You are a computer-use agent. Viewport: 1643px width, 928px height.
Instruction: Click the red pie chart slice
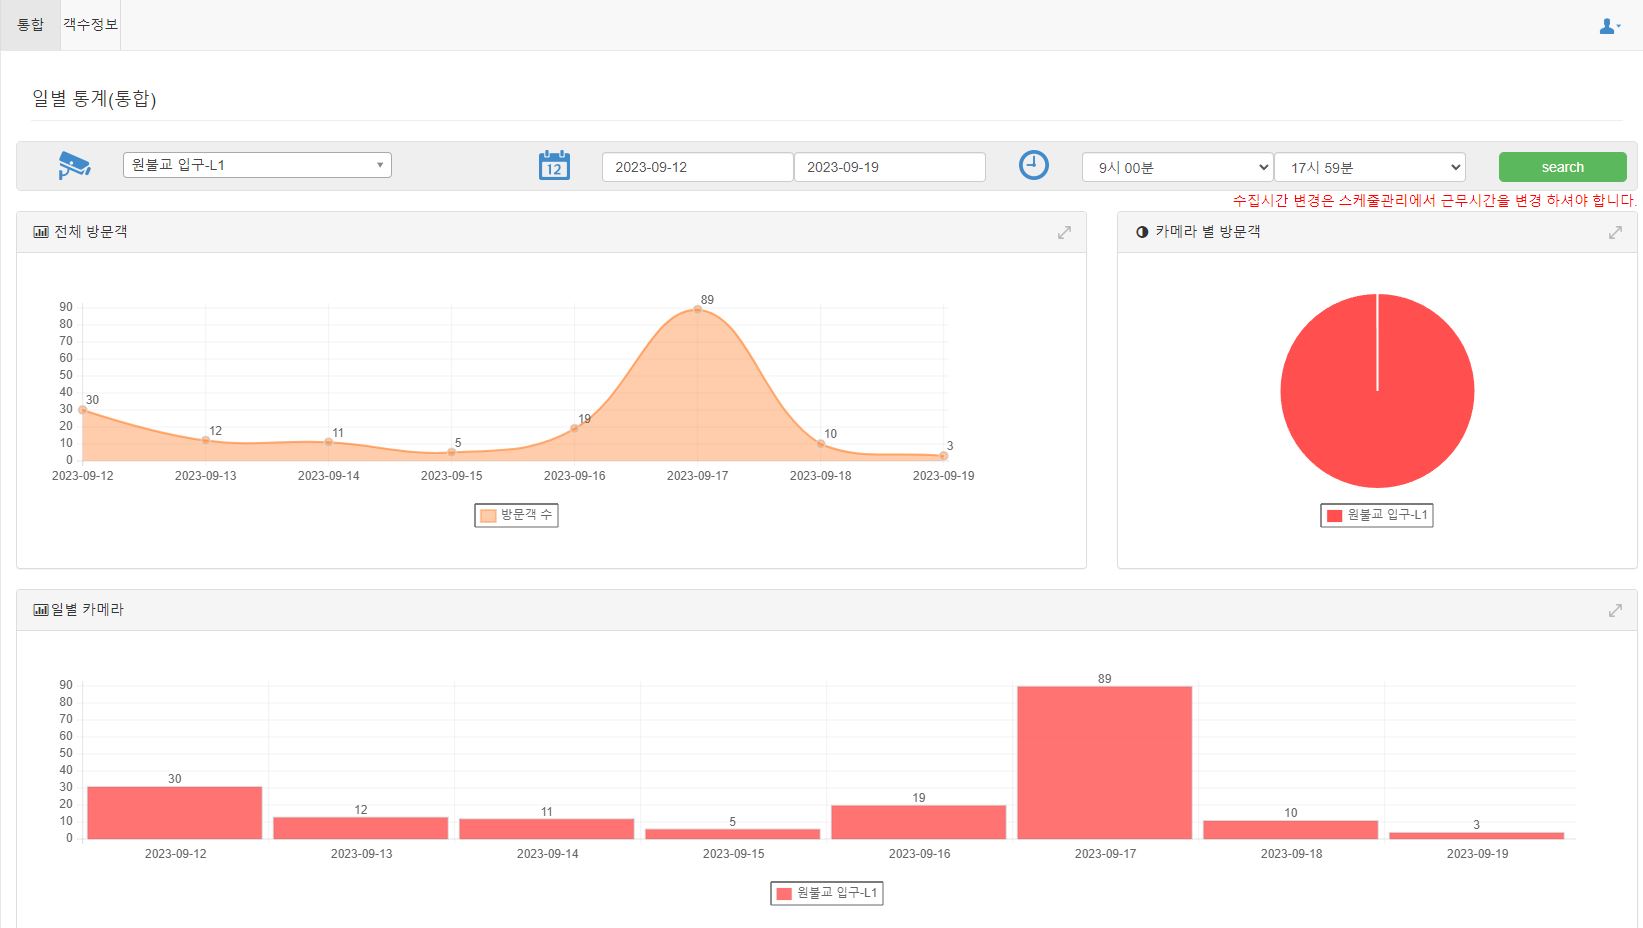[1377, 400]
